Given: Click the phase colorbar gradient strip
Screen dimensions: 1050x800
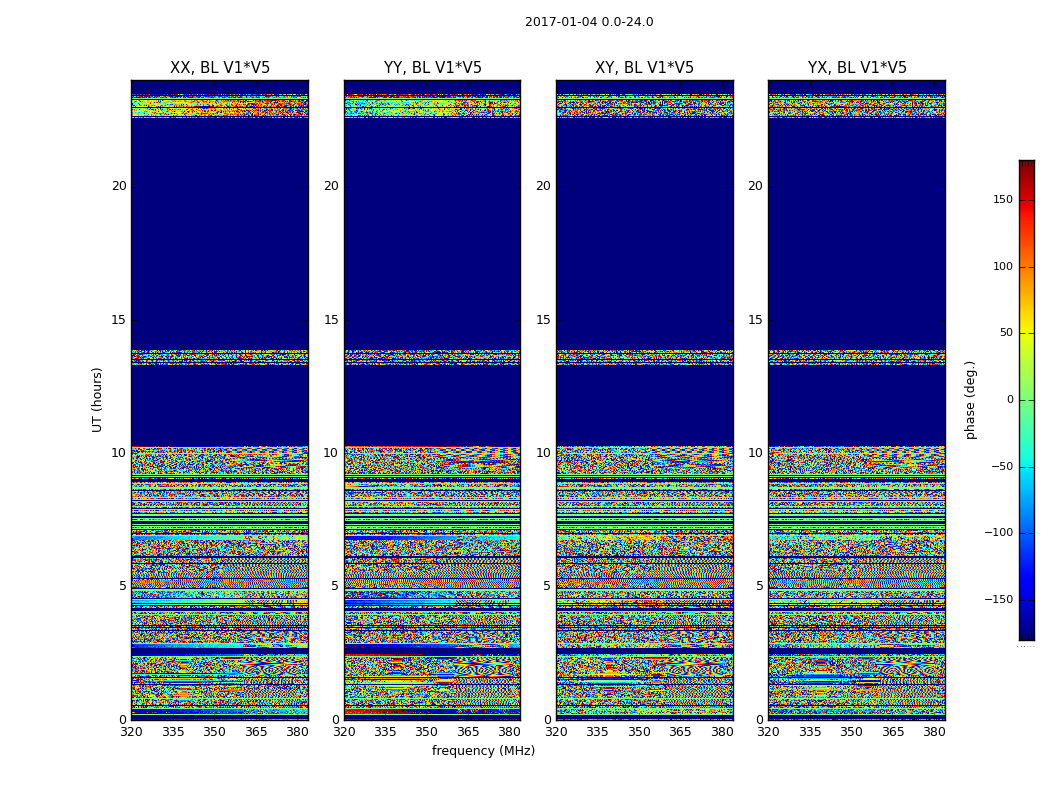Looking at the screenshot, I should (1027, 400).
